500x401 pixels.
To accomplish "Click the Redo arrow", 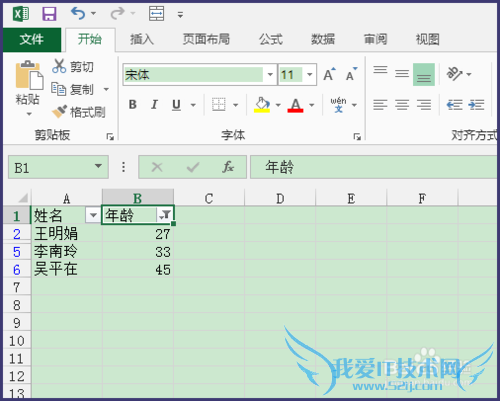I will (117, 14).
